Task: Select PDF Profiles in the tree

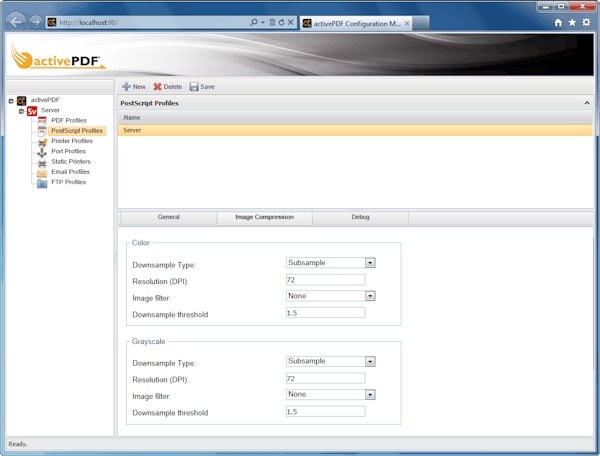Action: (x=69, y=121)
